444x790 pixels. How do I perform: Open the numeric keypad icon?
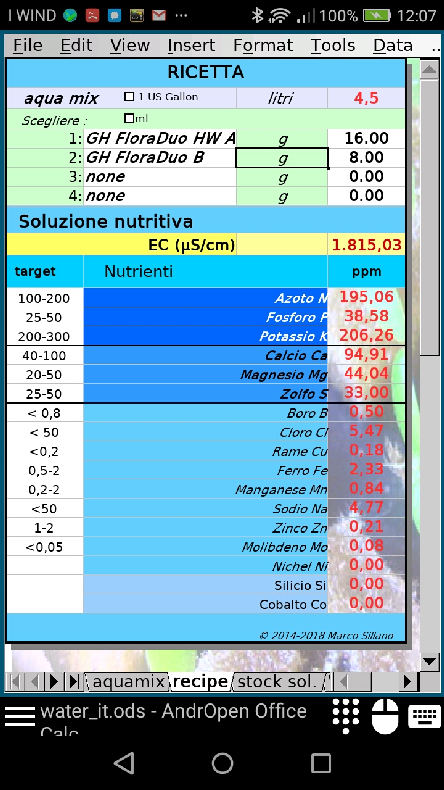click(346, 715)
